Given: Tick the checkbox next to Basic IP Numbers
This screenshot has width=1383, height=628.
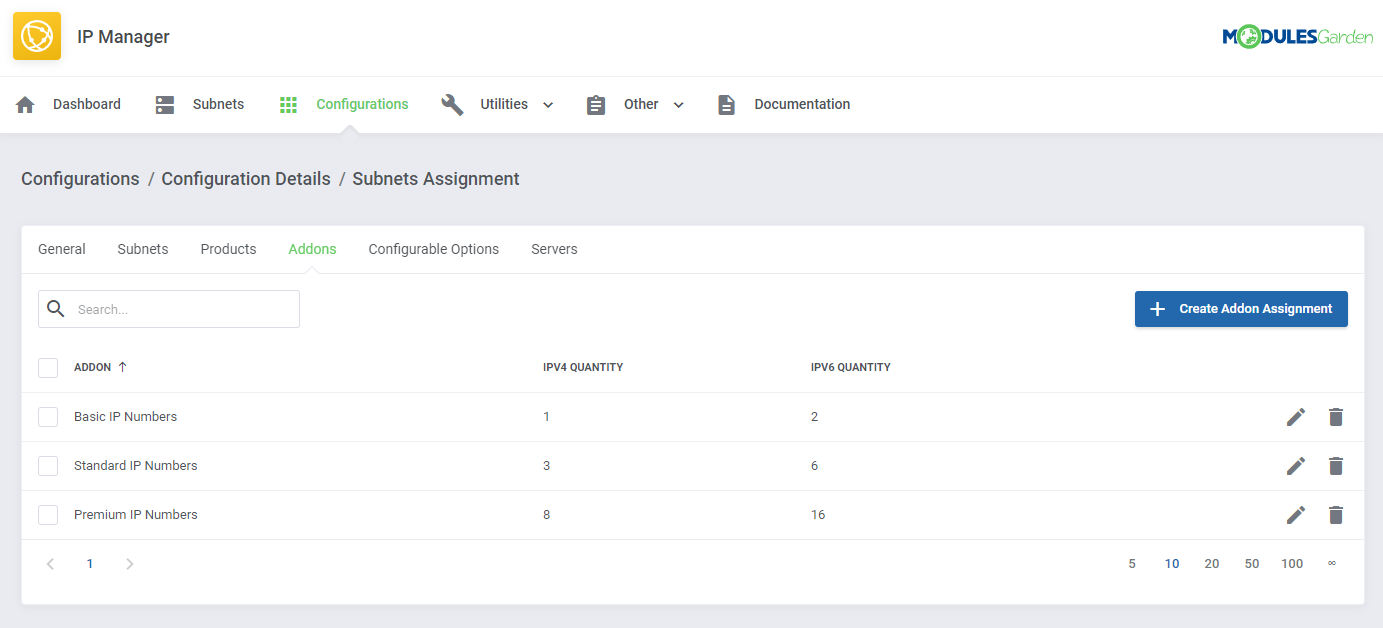Looking at the screenshot, I should pyautogui.click(x=47, y=417).
